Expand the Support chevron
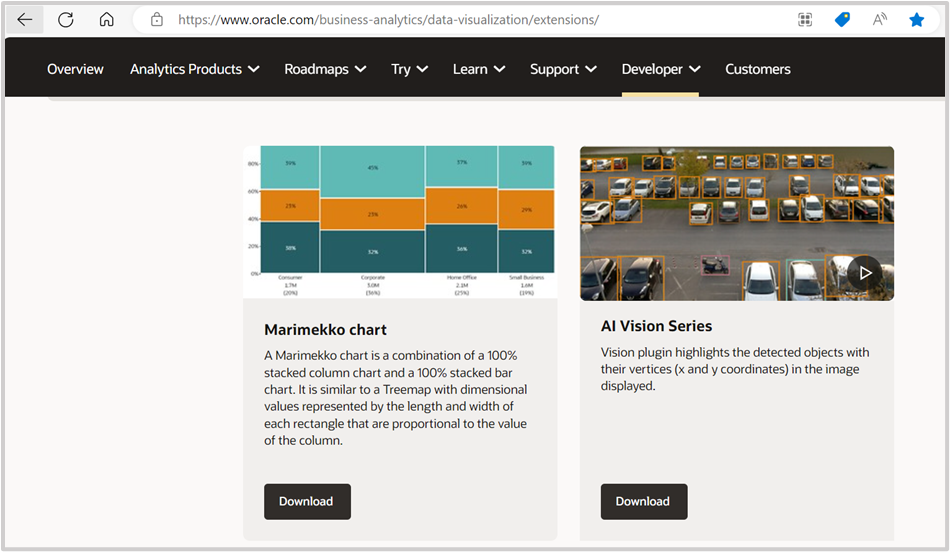 (591, 69)
